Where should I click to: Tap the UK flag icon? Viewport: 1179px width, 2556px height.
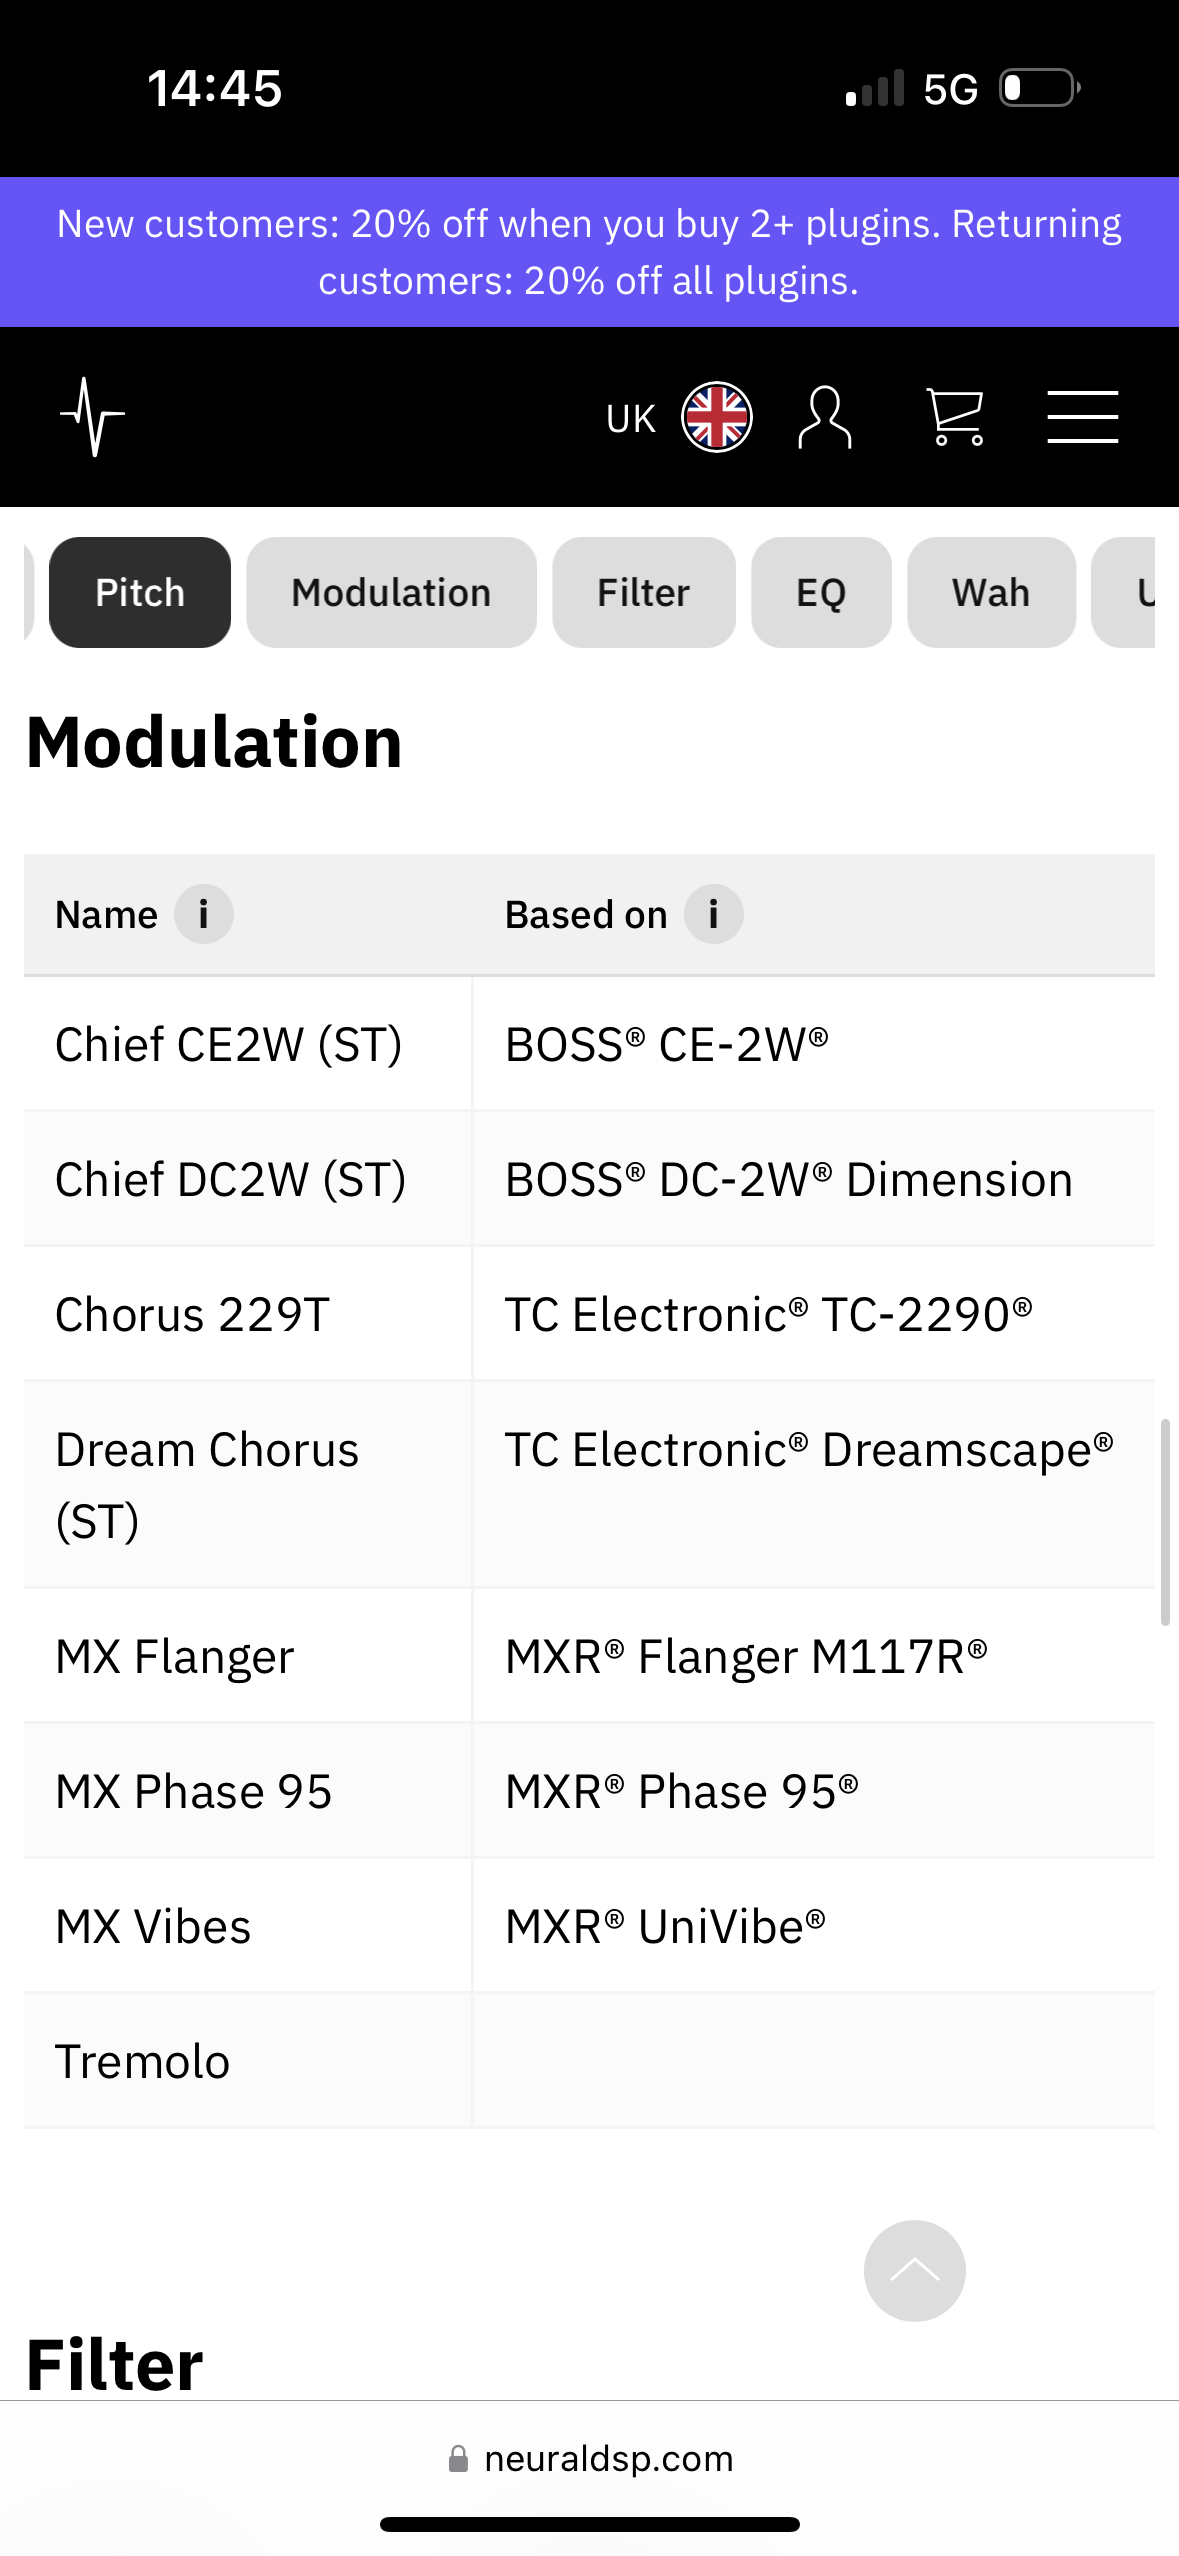pyautogui.click(x=716, y=417)
